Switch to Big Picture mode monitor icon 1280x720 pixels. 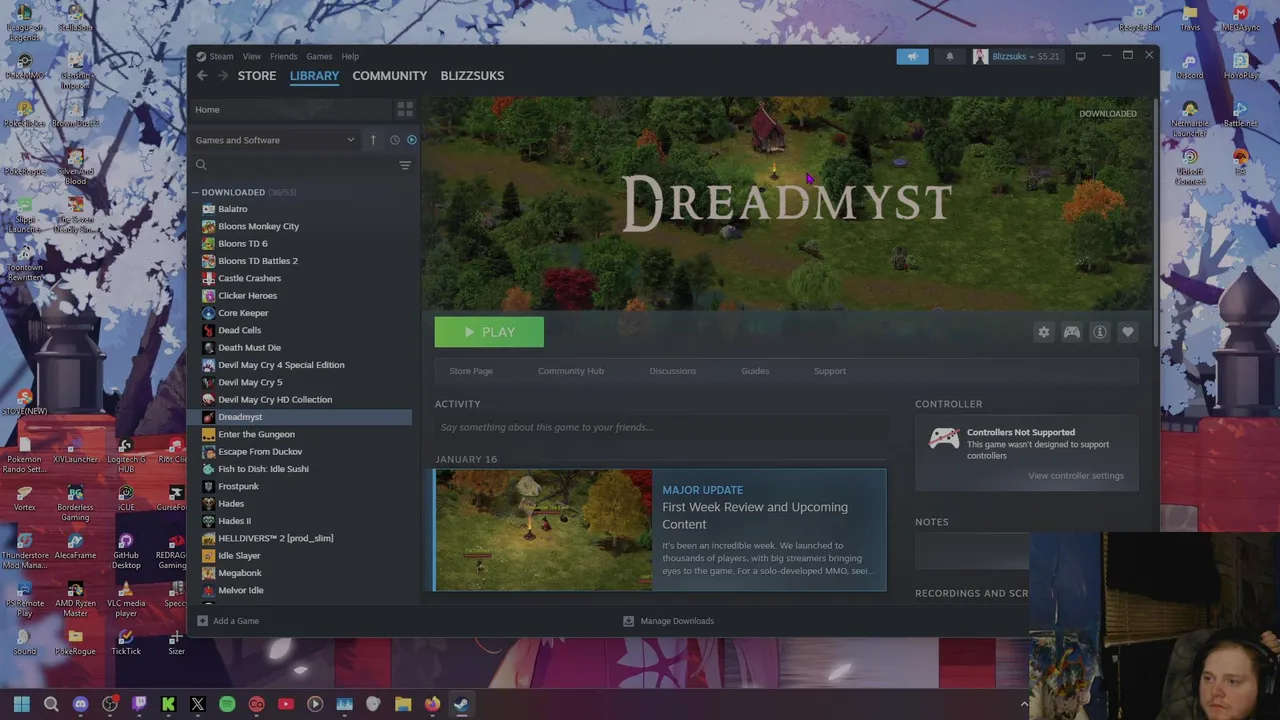pyautogui.click(x=1080, y=56)
